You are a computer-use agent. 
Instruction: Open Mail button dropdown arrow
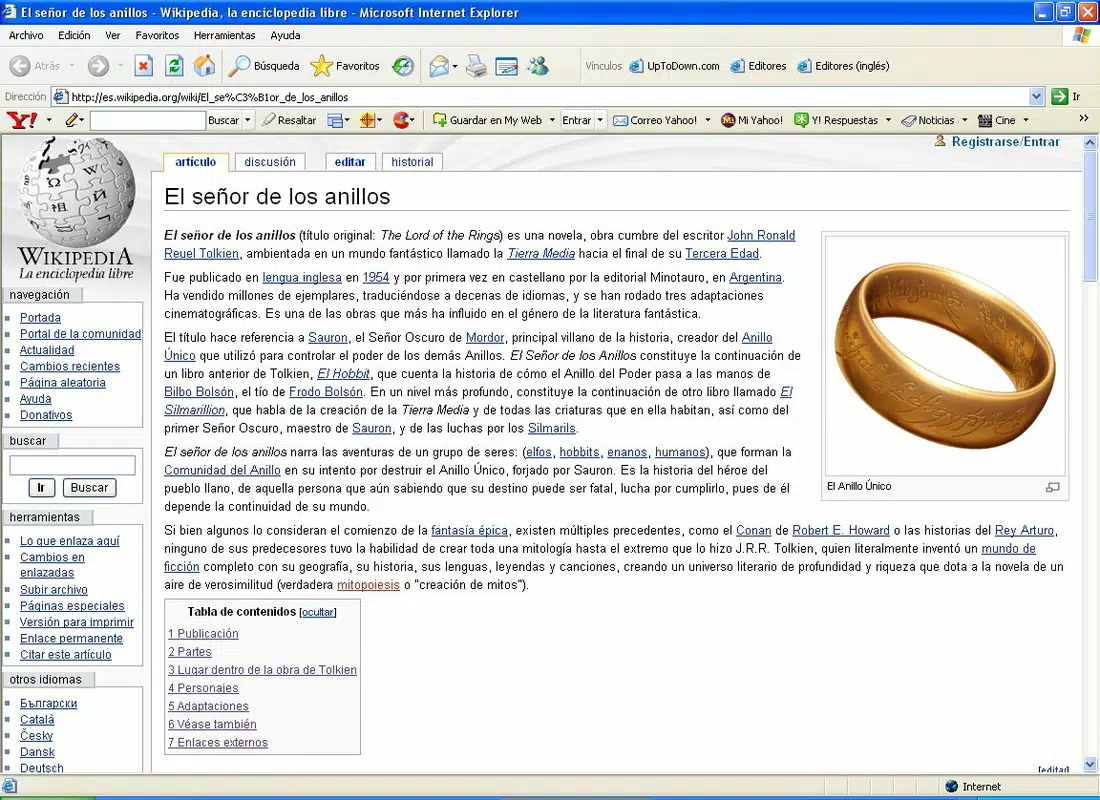point(455,67)
